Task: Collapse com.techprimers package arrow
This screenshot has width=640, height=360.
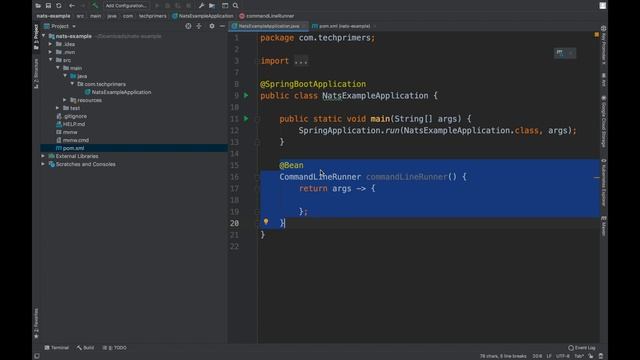Action: [x=72, y=84]
